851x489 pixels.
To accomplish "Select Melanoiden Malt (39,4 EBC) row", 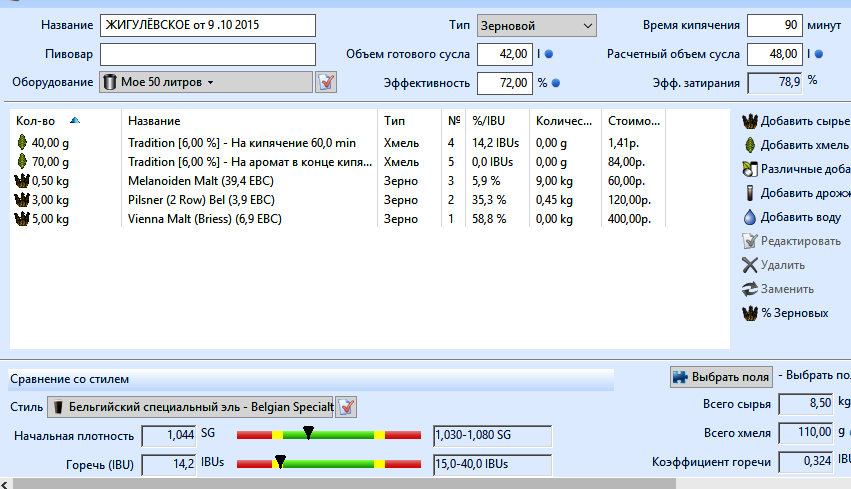I will coord(337,181).
